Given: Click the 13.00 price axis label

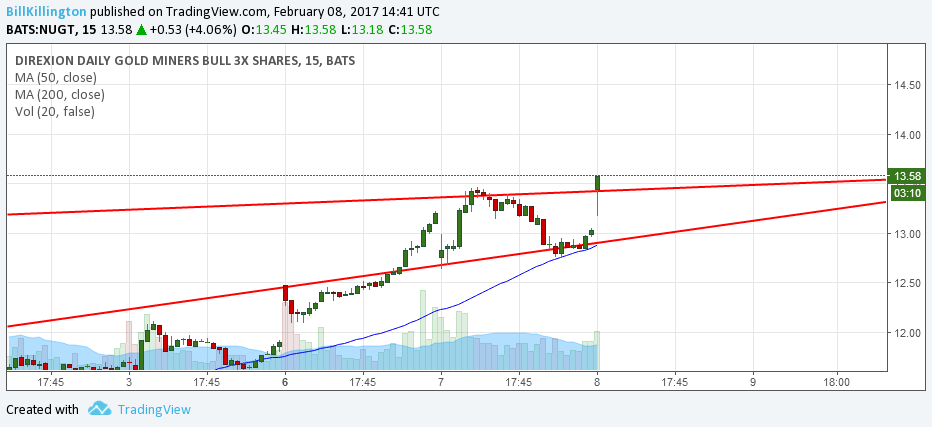Looking at the screenshot, I should point(908,234).
